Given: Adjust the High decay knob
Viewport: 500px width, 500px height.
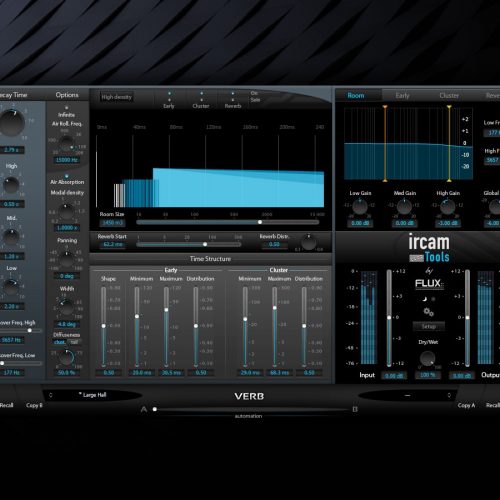Looking at the screenshot, I should click(x=11, y=185).
